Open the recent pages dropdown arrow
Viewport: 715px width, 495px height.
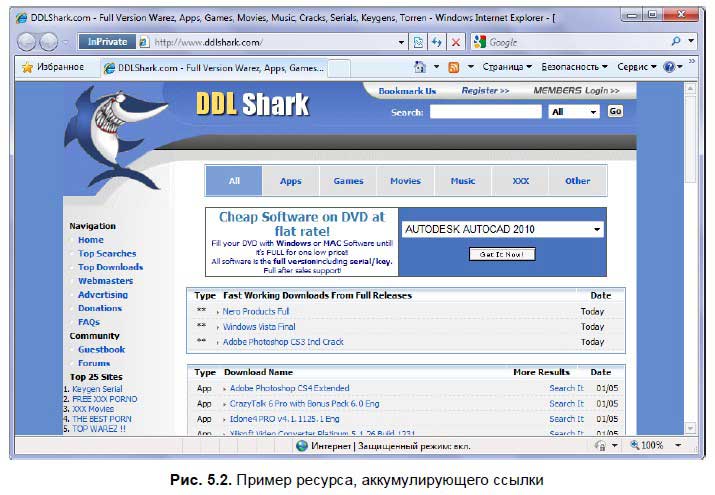pyautogui.click(x=65, y=42)
